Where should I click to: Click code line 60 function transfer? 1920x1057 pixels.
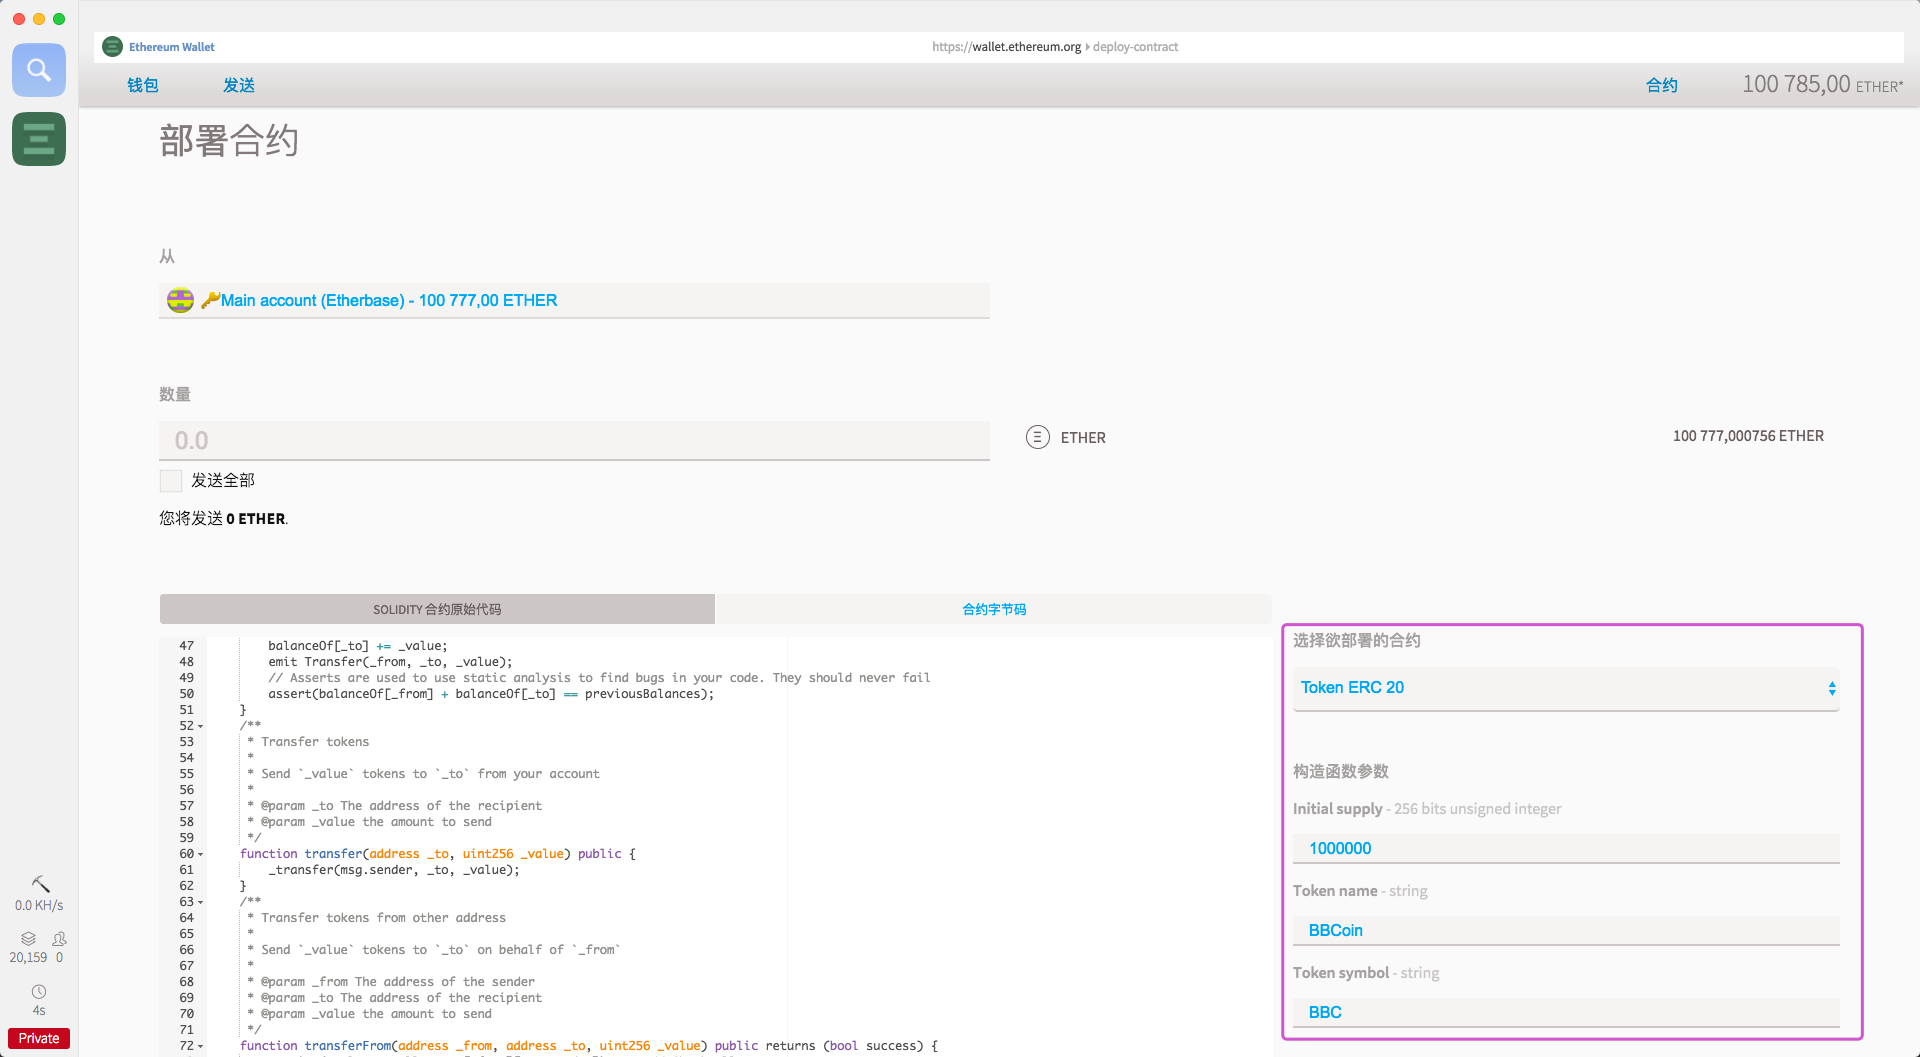tap(438, 854)
